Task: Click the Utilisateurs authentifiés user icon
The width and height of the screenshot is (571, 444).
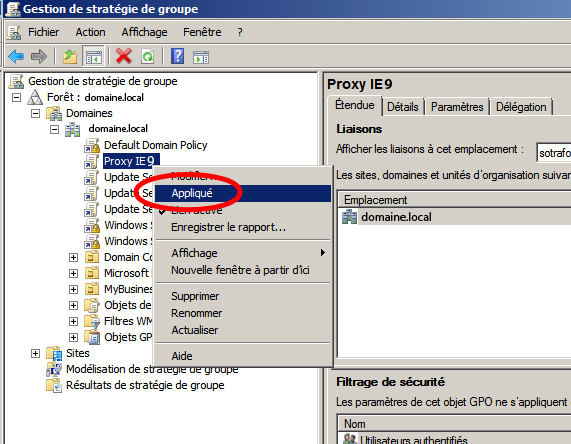Action: click(x=350, y=439)
